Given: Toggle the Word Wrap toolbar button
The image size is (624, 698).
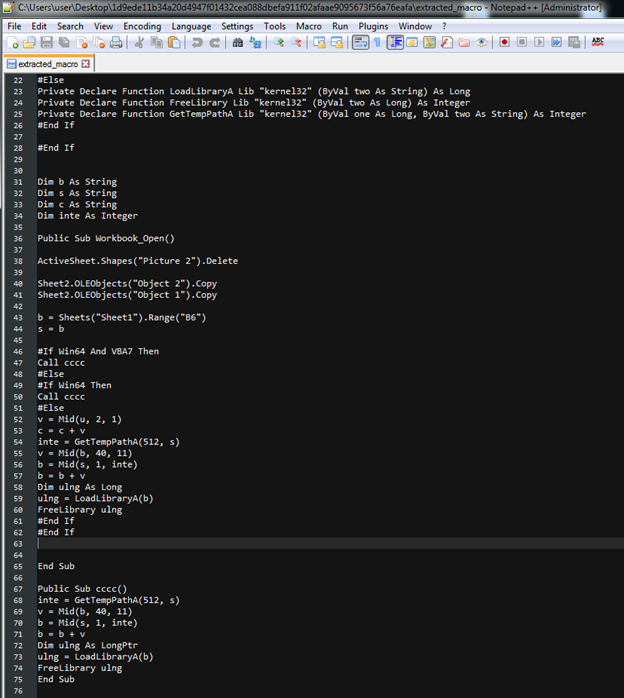Looking at the screenshot, I should (360, 42).
